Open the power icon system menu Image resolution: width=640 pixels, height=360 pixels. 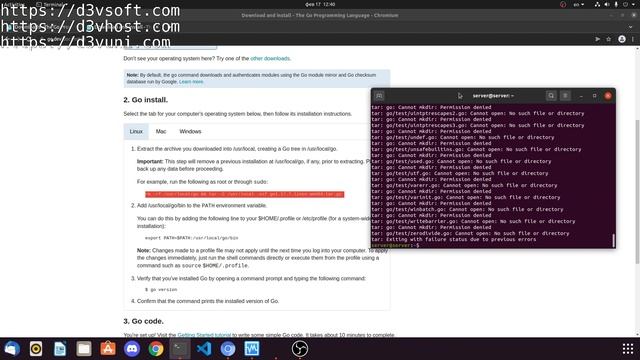(625, 4)
